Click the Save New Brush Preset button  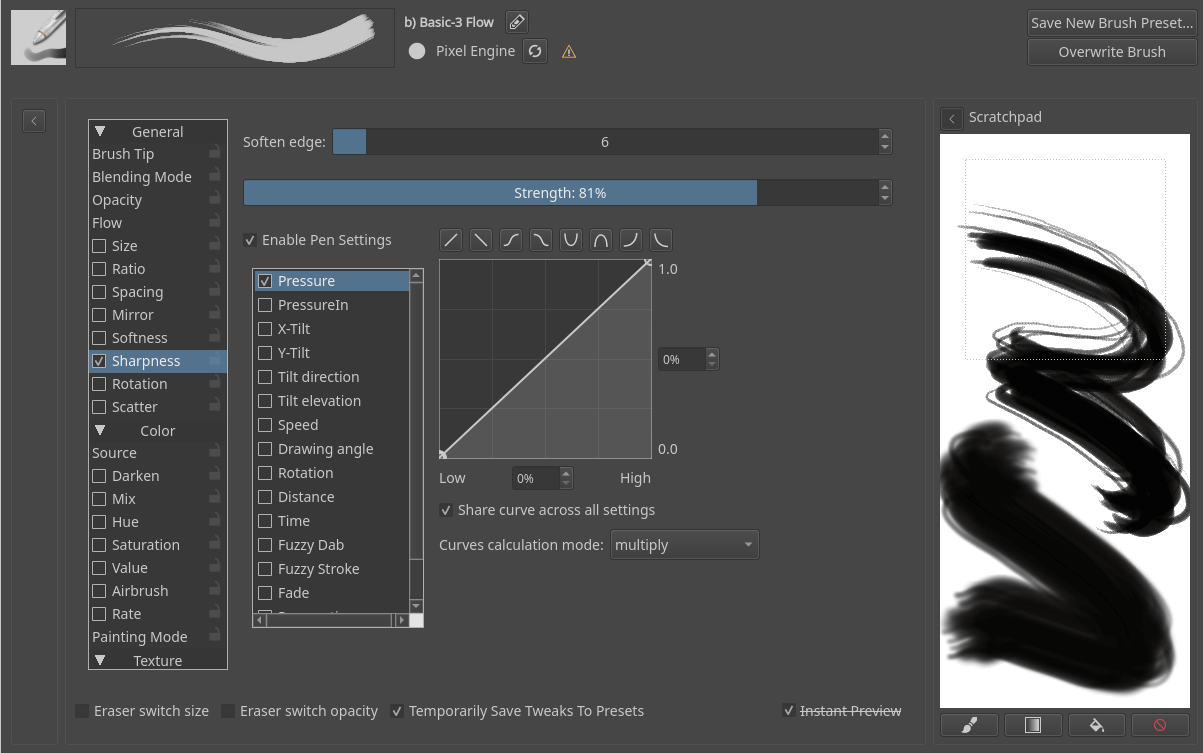tap(1111, 22)
